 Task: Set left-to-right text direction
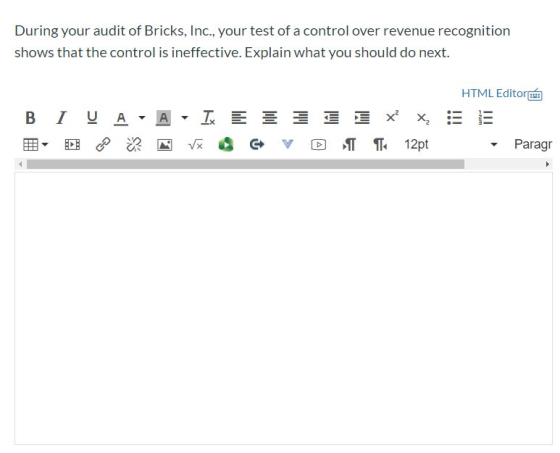point(349,145)
